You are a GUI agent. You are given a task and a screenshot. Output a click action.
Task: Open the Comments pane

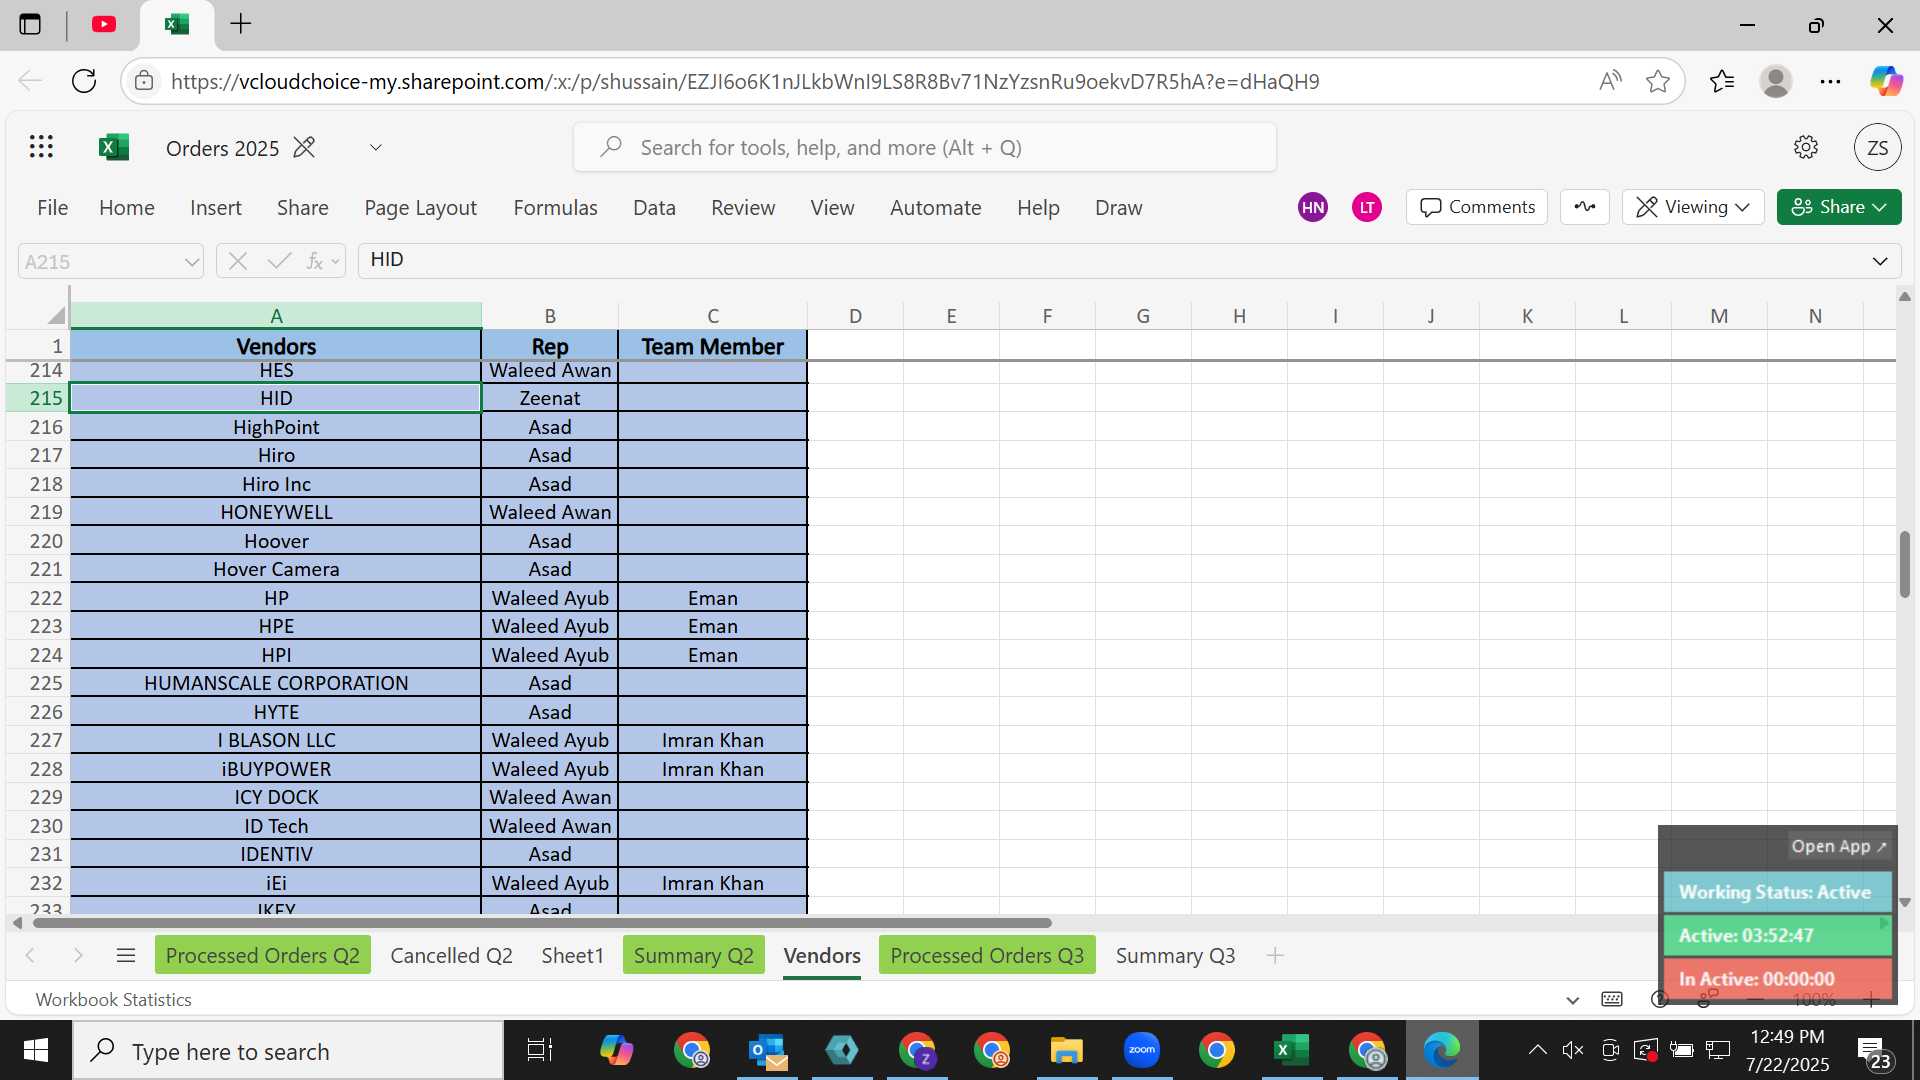[1477, 207]
